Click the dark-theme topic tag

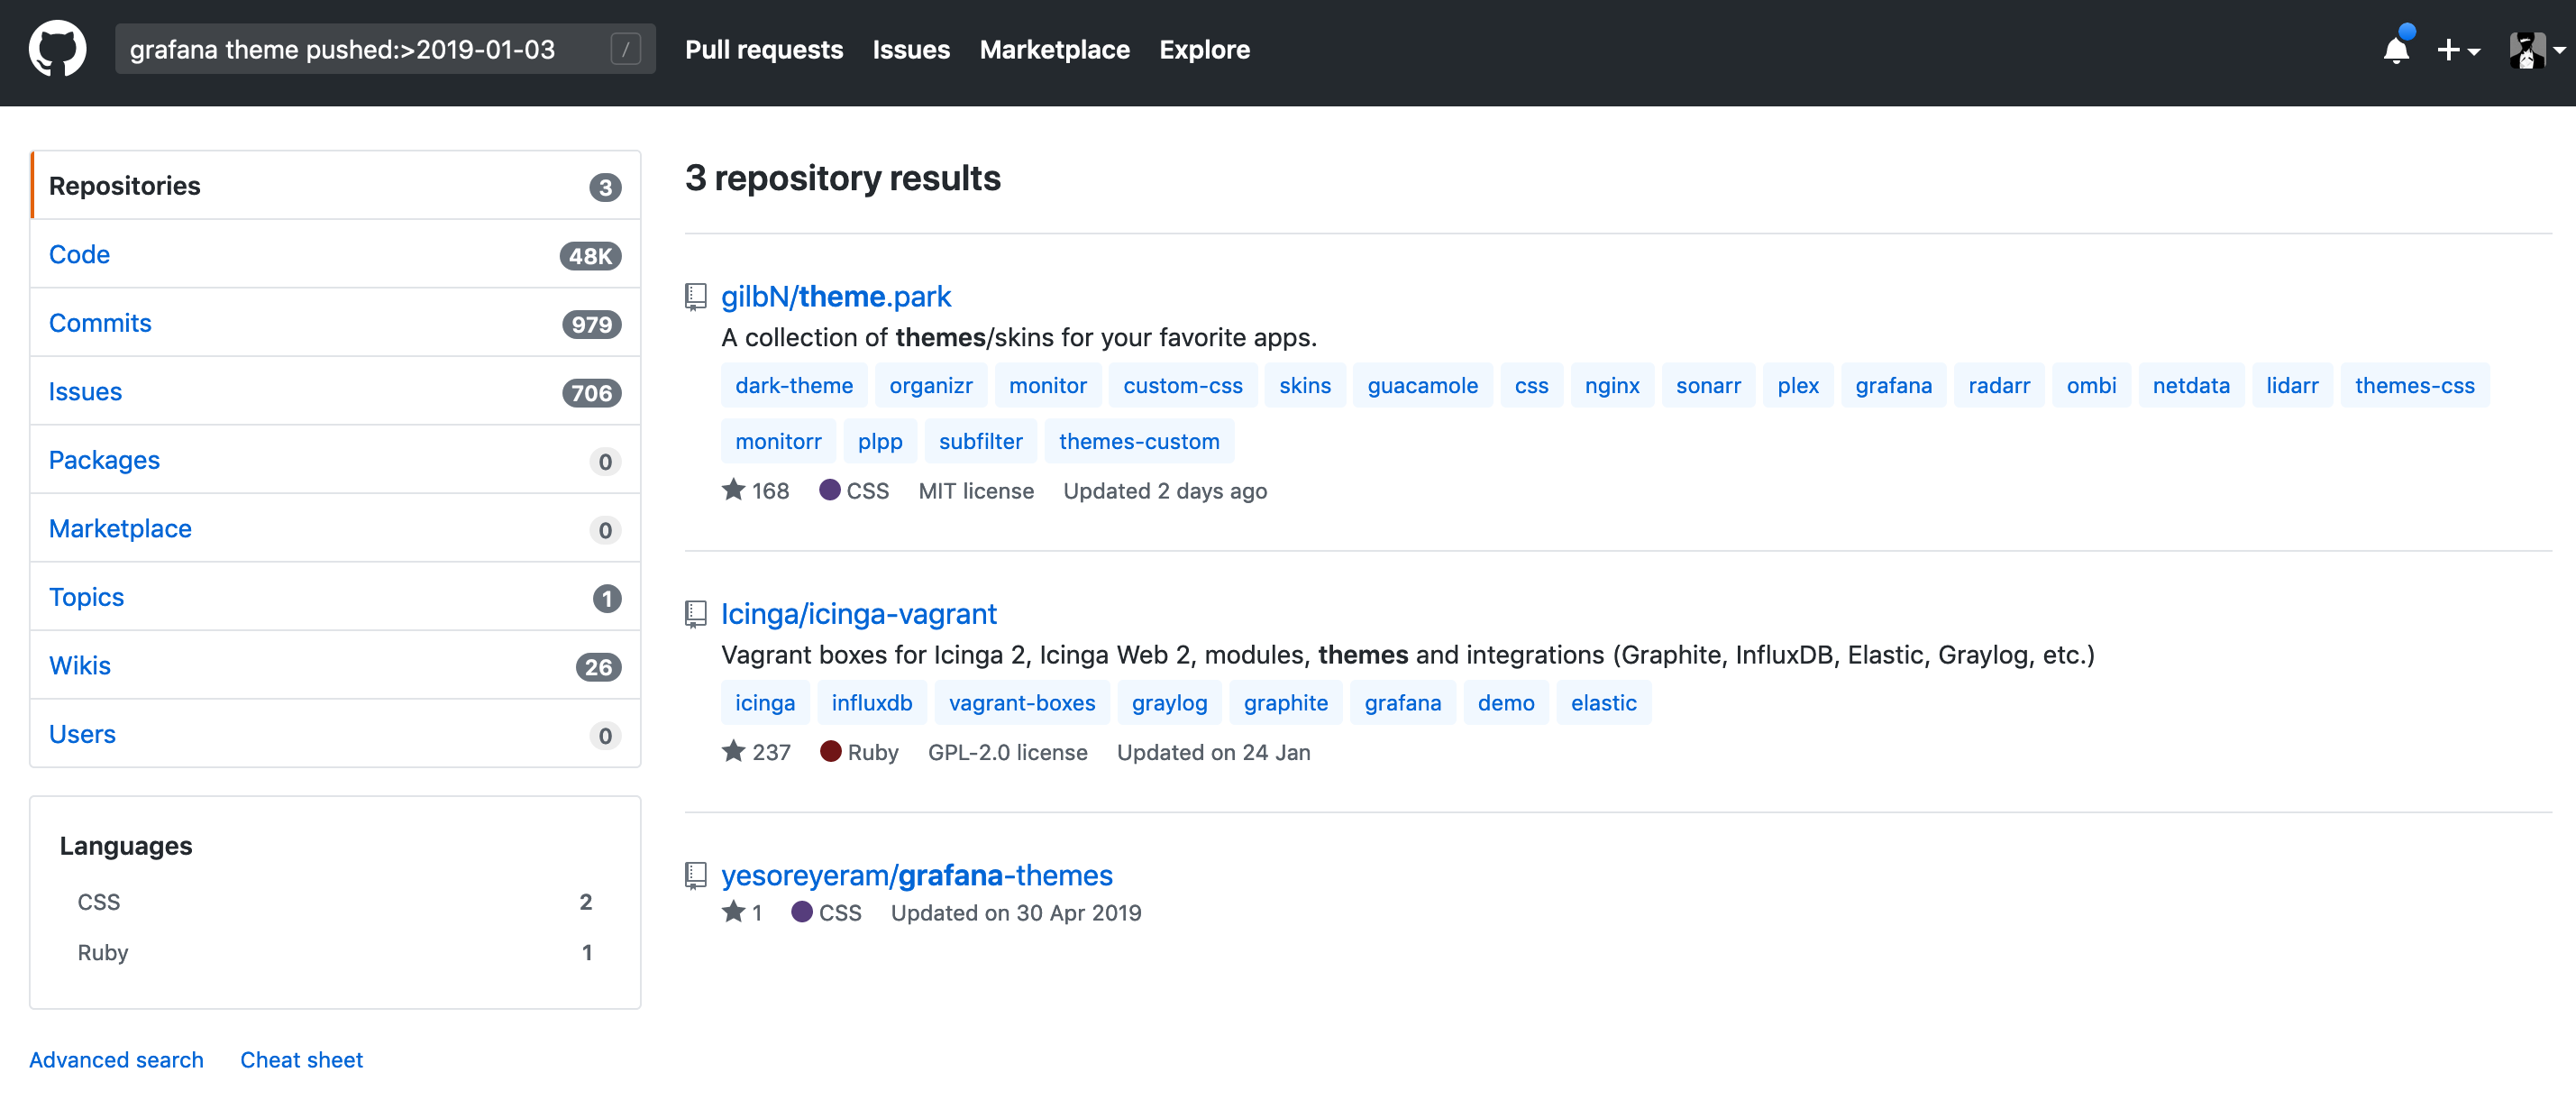pyautogui.click(x=793, y=385)
